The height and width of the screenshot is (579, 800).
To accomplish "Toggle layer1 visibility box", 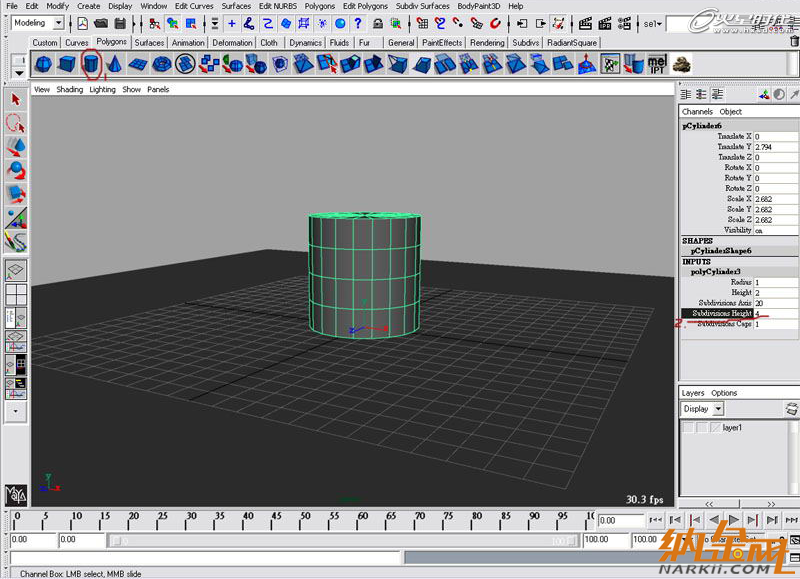I will [x=688, y=428].
